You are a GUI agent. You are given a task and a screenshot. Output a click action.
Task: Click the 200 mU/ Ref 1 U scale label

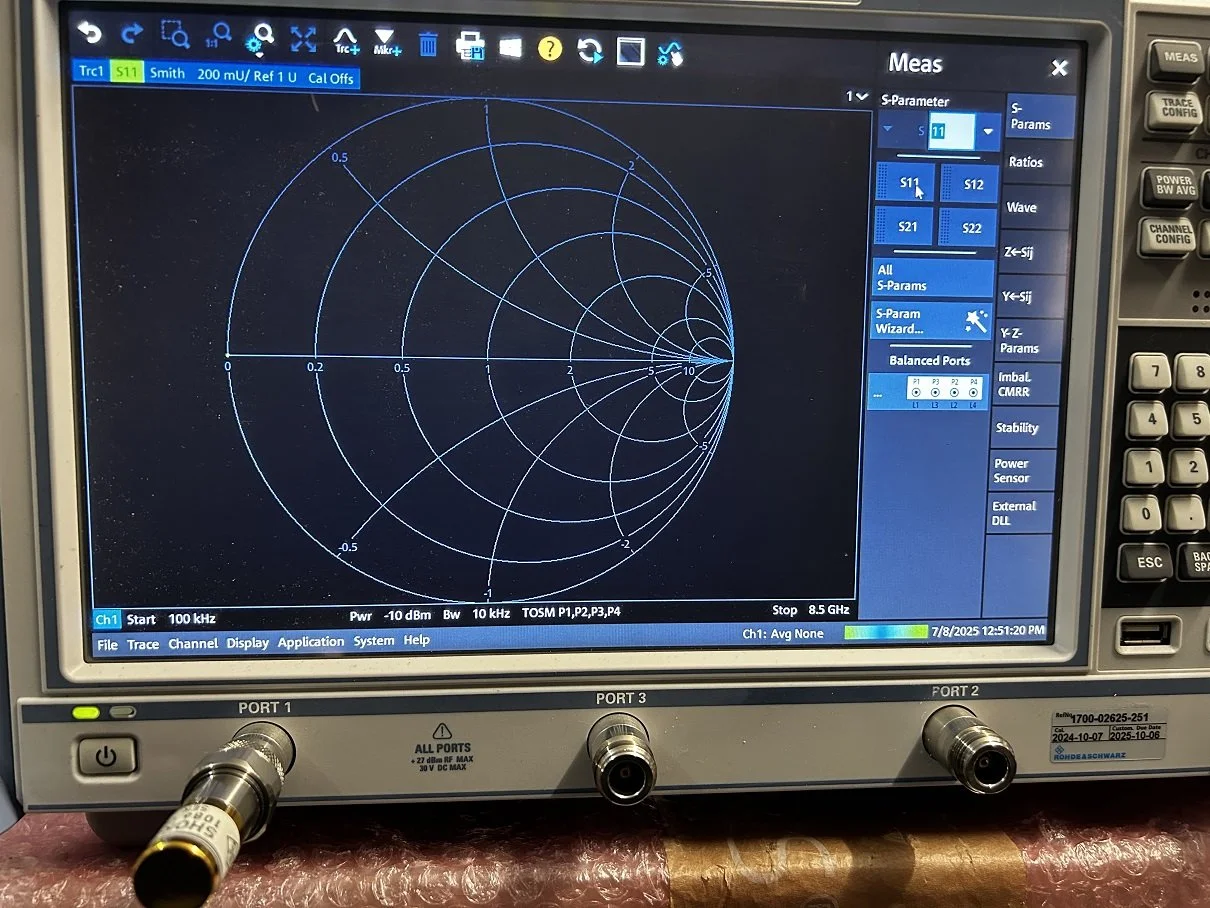pos(247,75)
